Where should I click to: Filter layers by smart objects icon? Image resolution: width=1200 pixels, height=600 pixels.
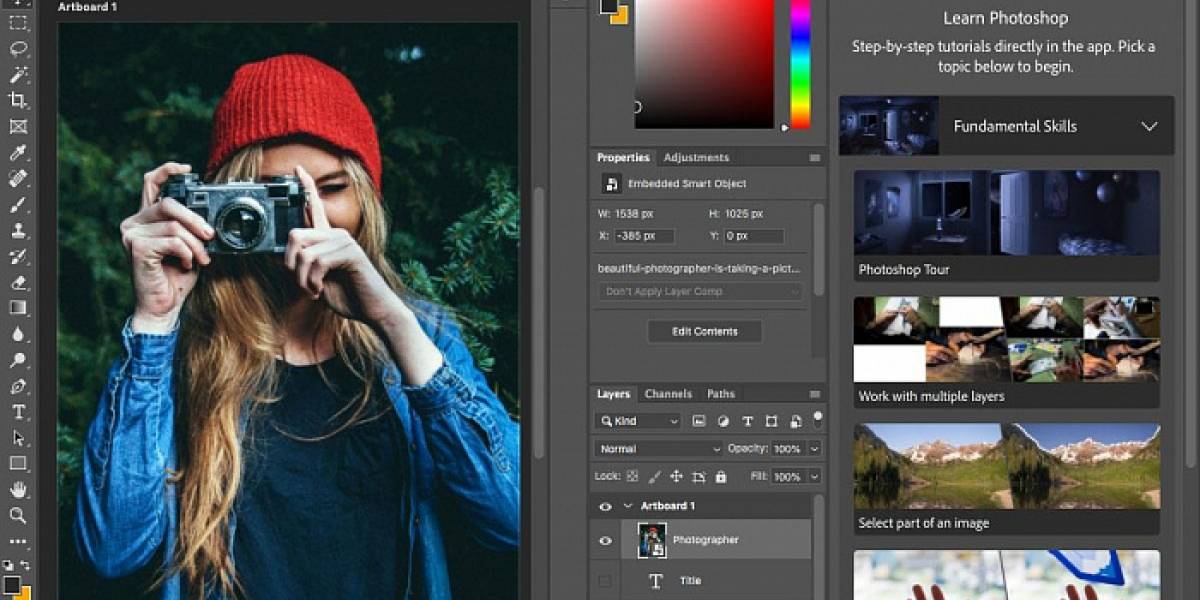point(795,422)
